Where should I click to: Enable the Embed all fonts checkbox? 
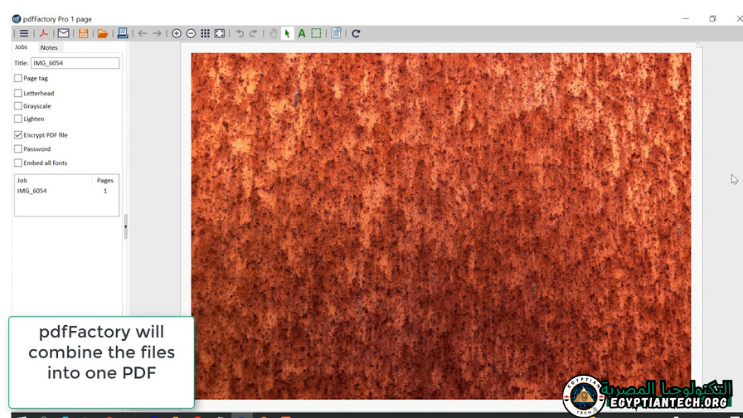tap(18, 163)
